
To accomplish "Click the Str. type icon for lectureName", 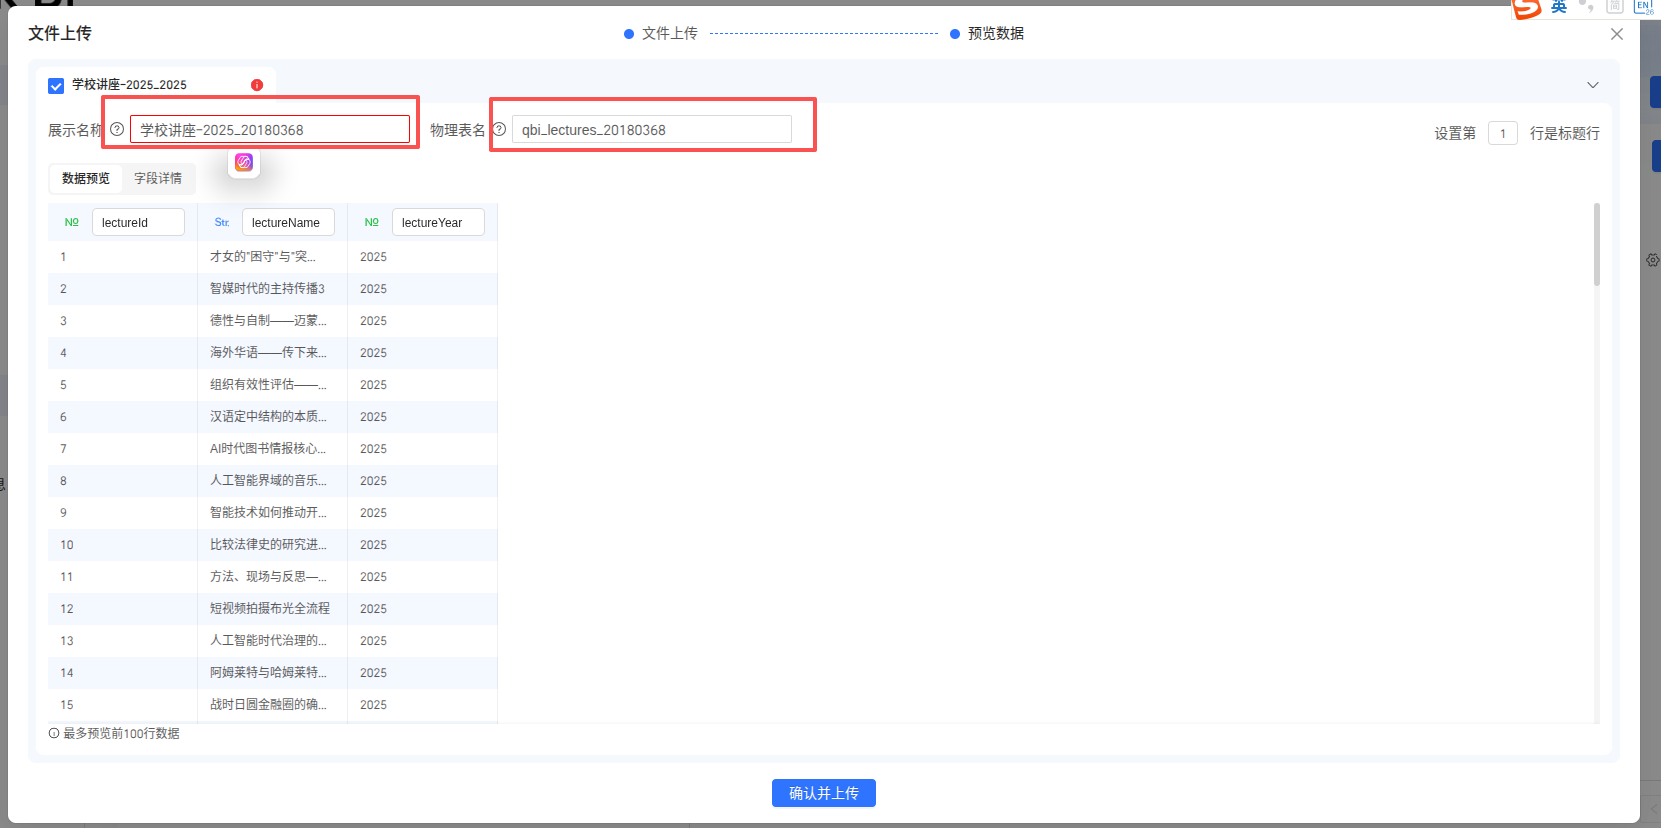I will click(222, 222).
